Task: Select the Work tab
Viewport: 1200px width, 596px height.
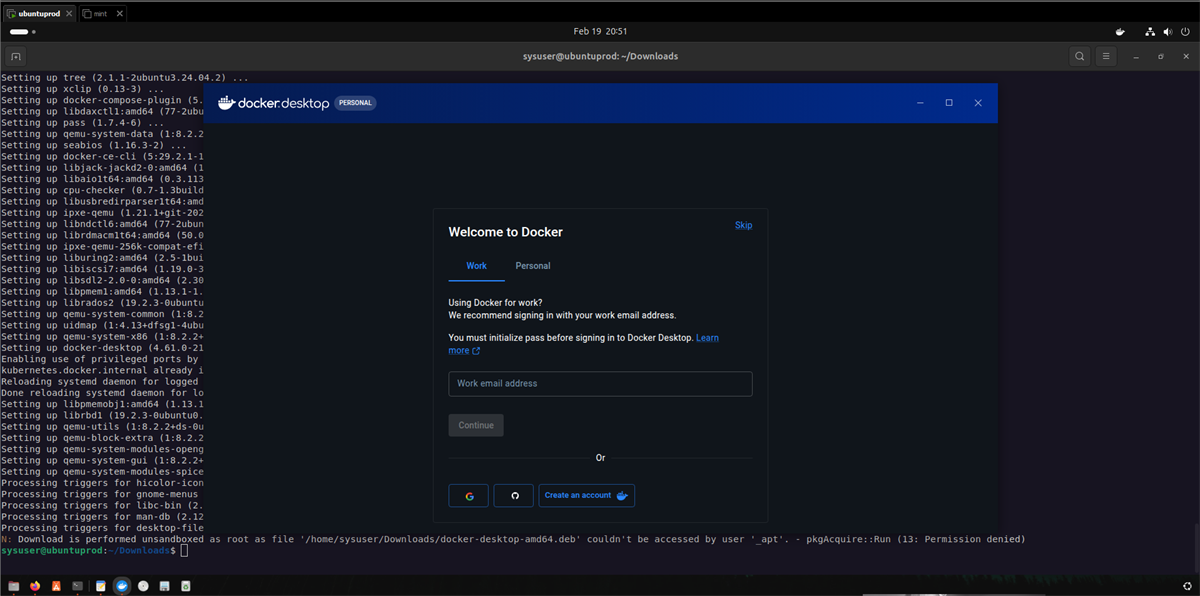Action: coord(476,266)
